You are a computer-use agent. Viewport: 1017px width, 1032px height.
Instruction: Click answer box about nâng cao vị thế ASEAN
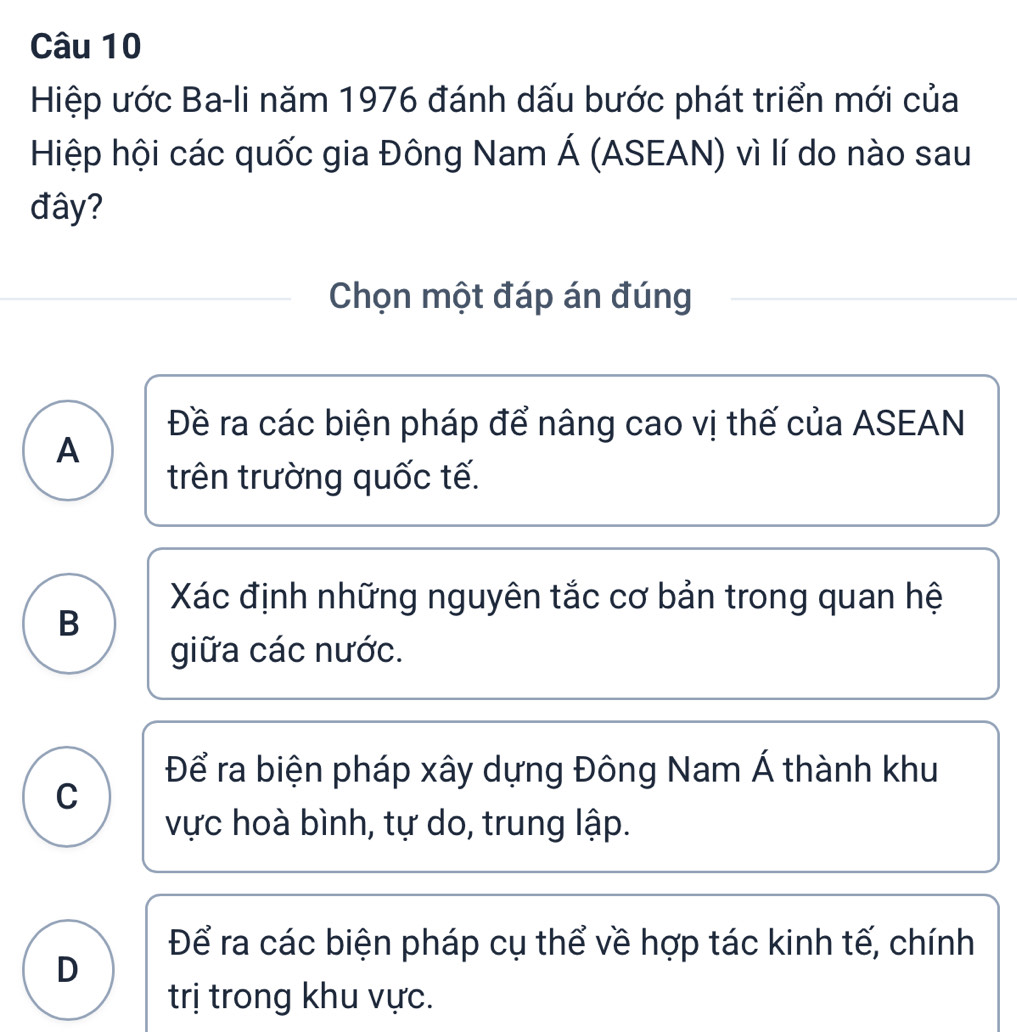point(572,450)
